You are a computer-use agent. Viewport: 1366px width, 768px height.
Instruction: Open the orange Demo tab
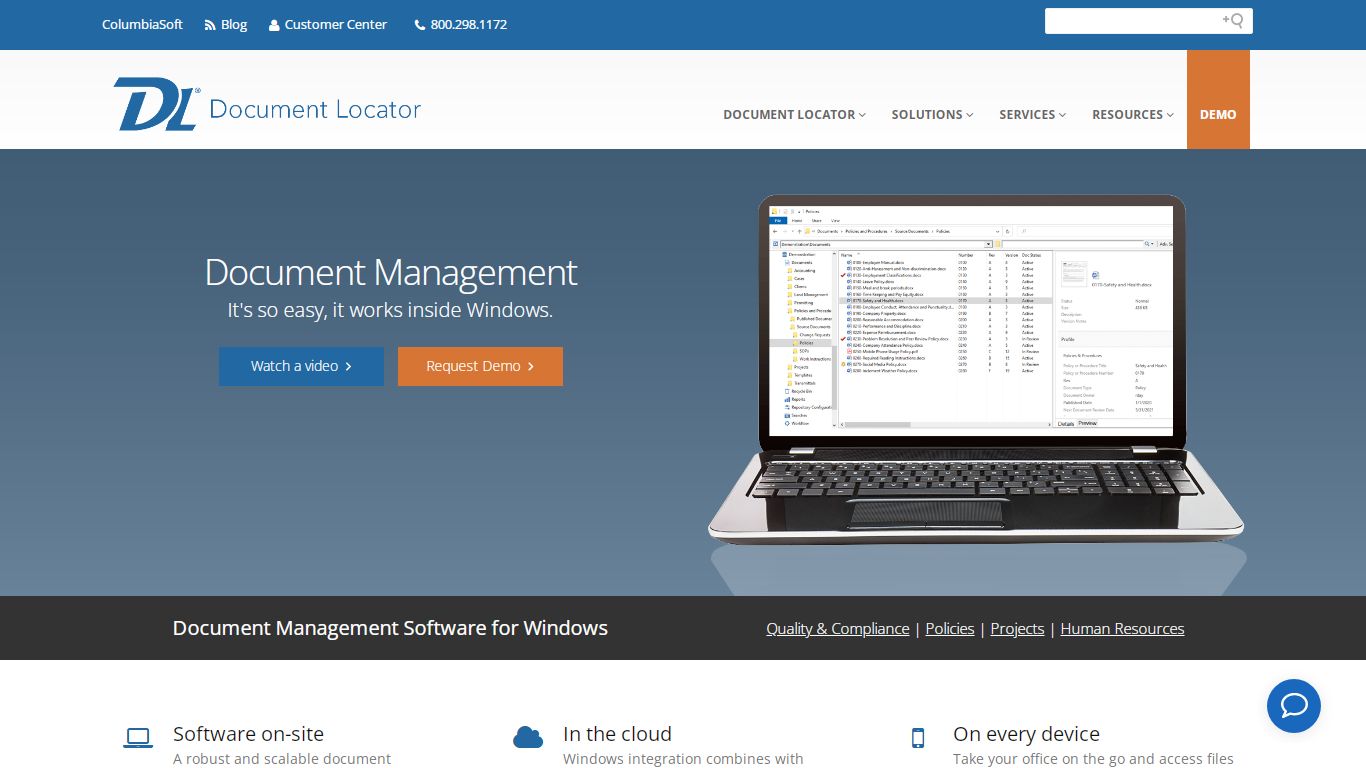(x=1218, y=99)
